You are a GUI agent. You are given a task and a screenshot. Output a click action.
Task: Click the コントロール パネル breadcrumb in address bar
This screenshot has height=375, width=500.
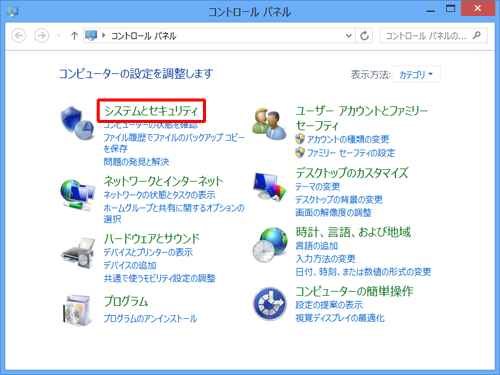143,36
